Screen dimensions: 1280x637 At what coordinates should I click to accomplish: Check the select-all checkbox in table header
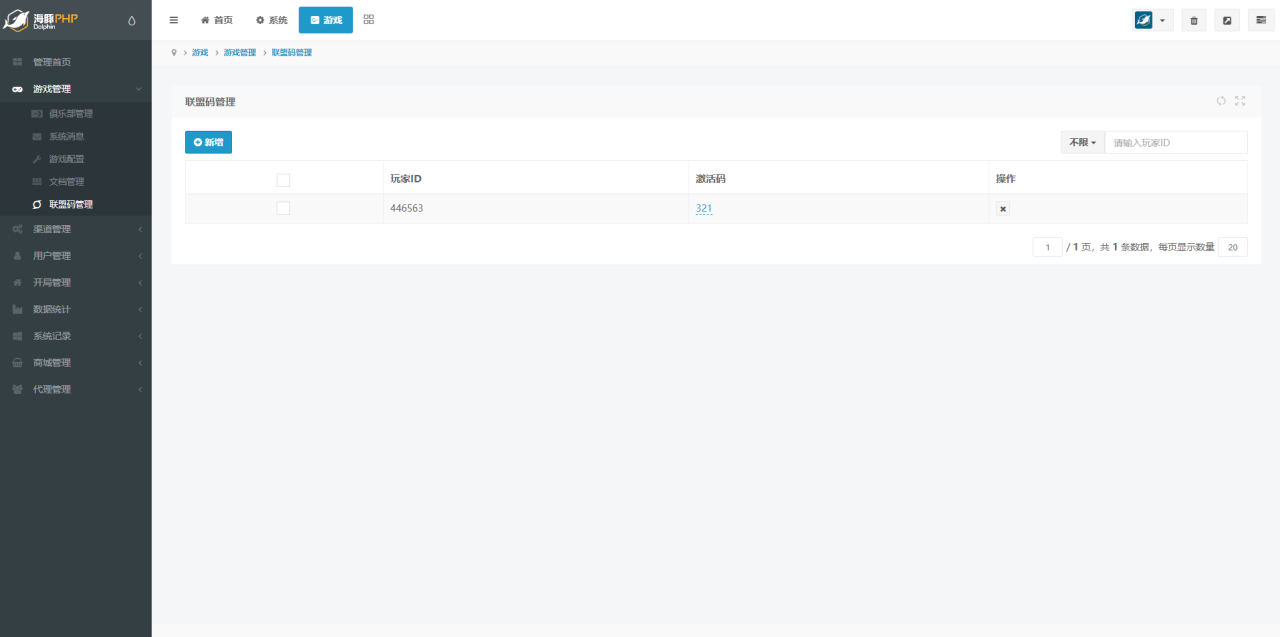283,179
